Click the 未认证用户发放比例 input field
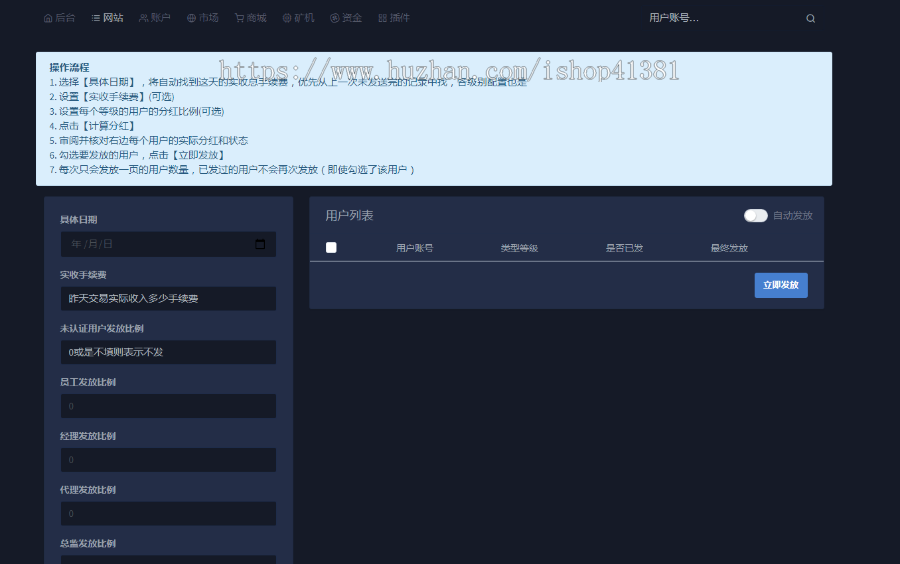Image resolution: width=900 pixels, height=564 pixels. point(168,352)
